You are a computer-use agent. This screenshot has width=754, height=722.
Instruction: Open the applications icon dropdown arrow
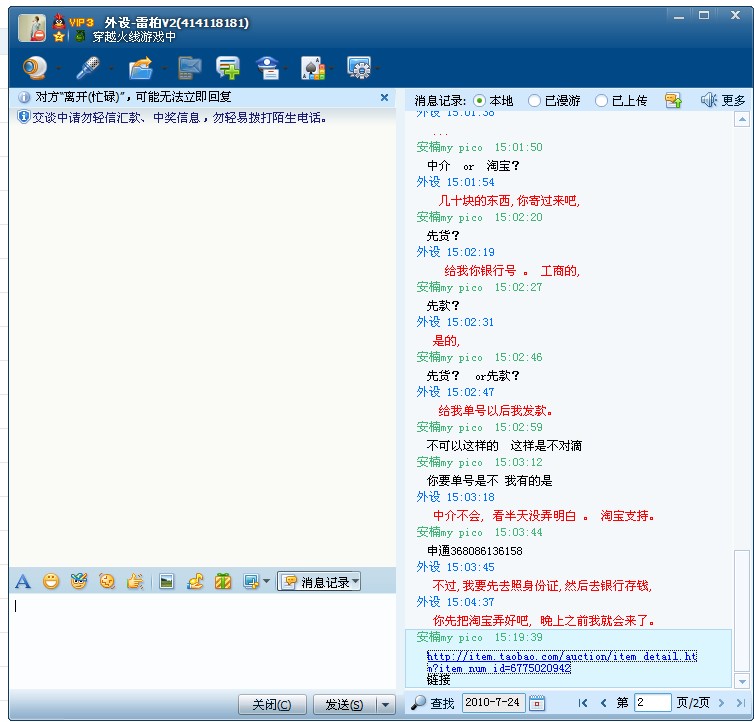click(377, 68)
